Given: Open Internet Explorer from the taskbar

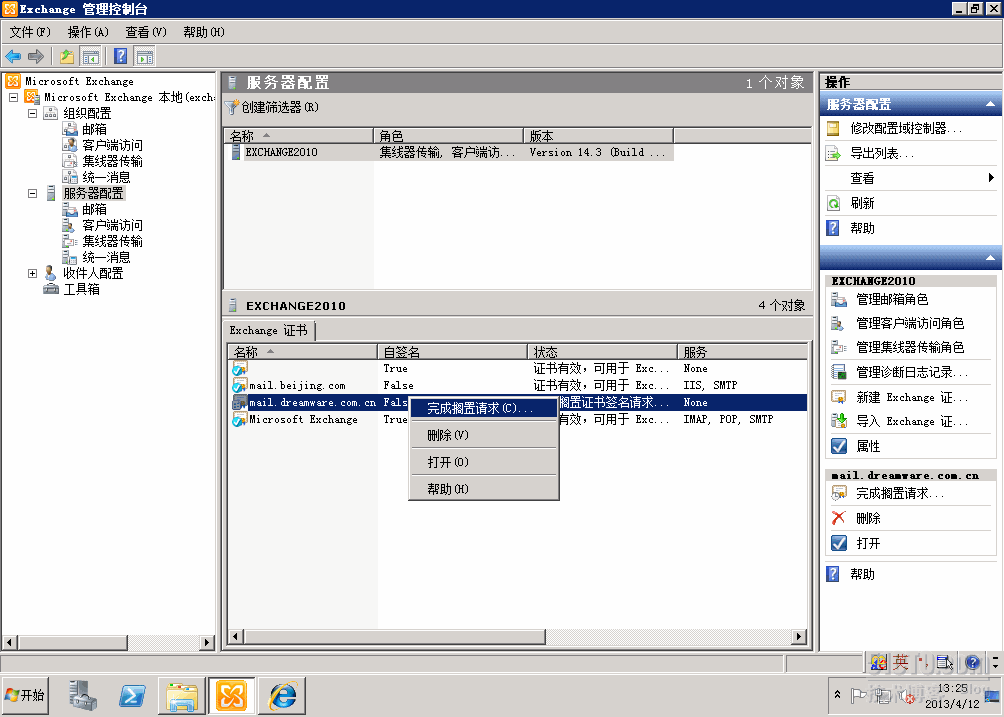Looking at the screenshot, I should coord(282,695).
